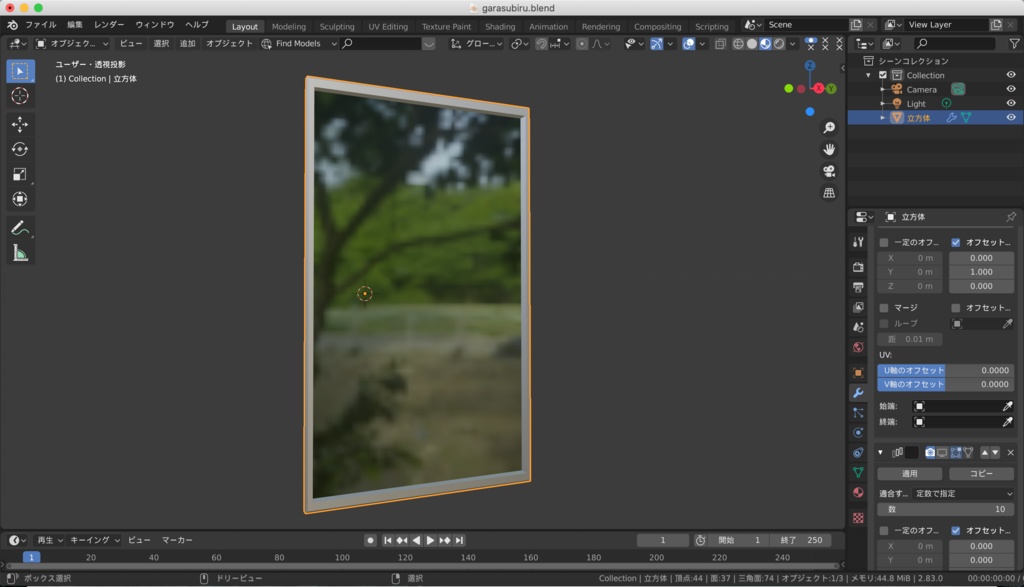
Task: Select the Scale tool
Action: point(20,174)
